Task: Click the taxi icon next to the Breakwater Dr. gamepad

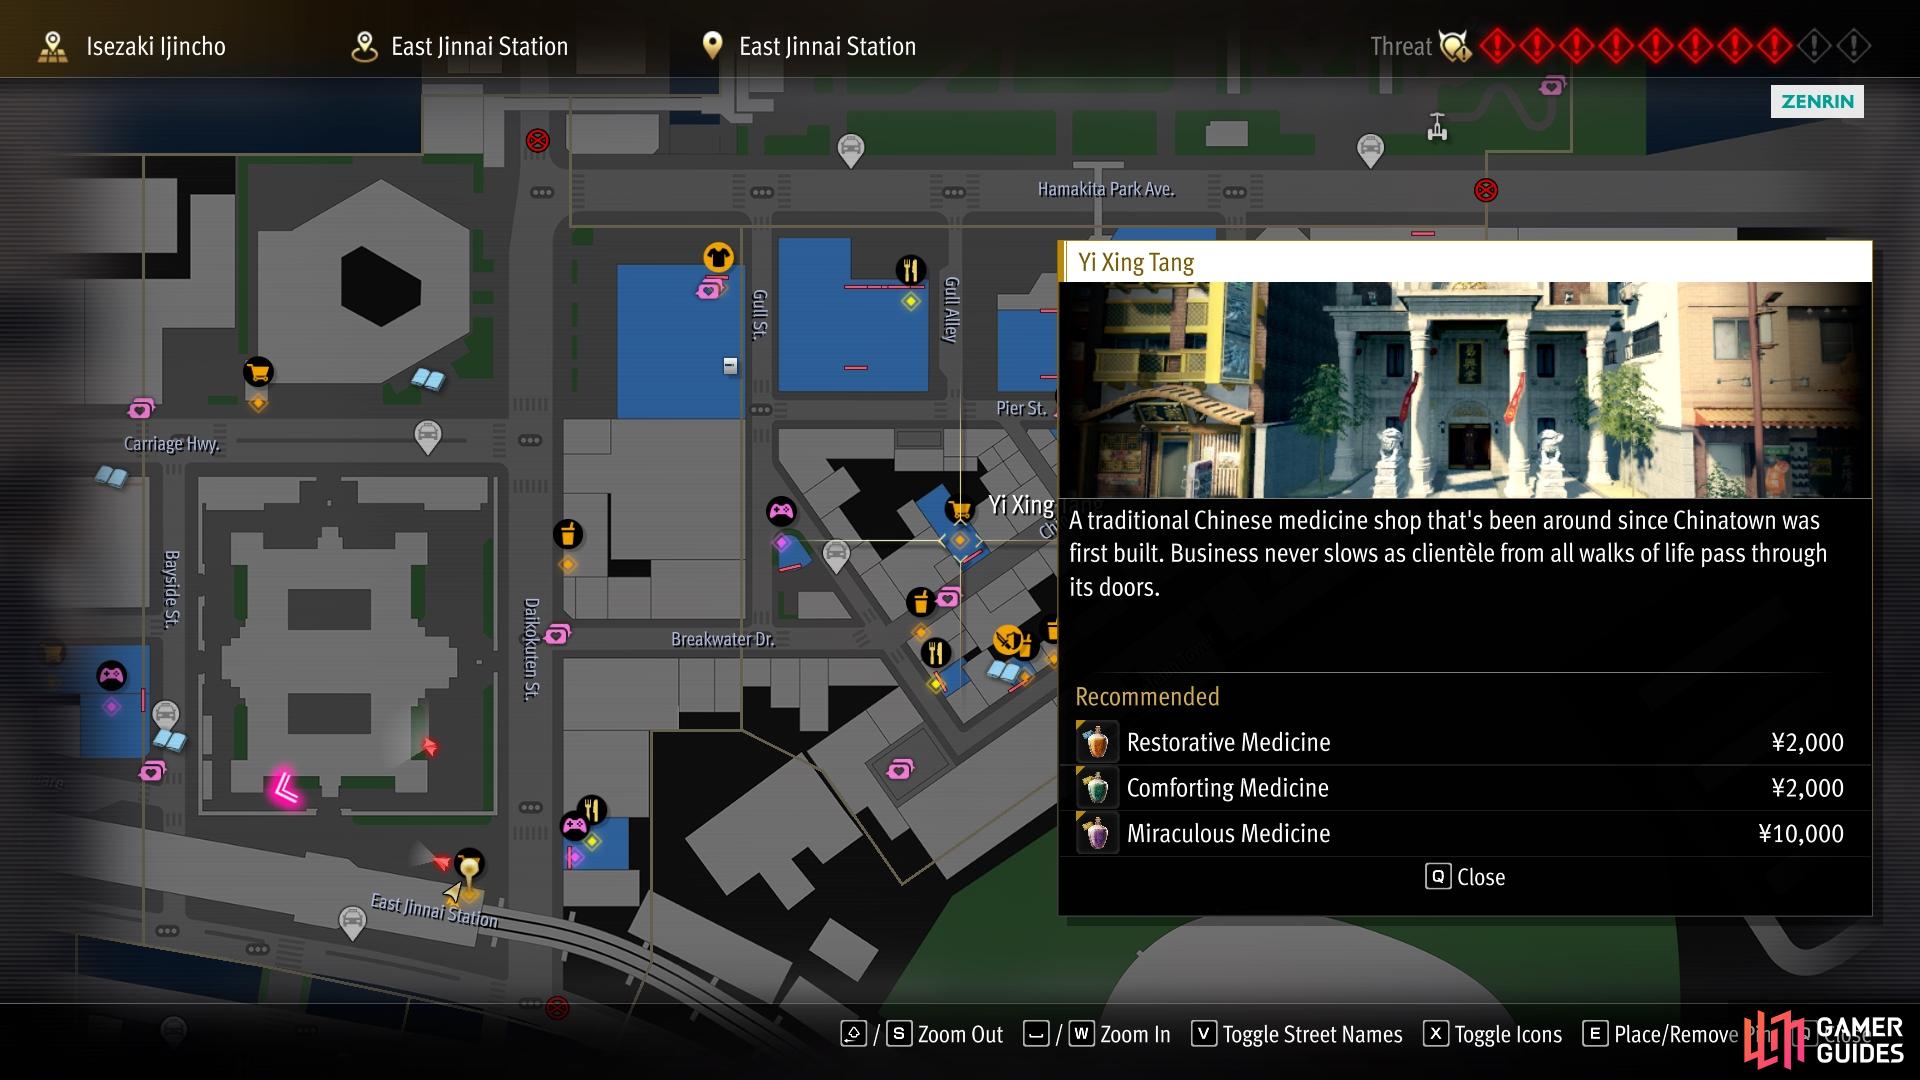Action: tap(836, 555)
